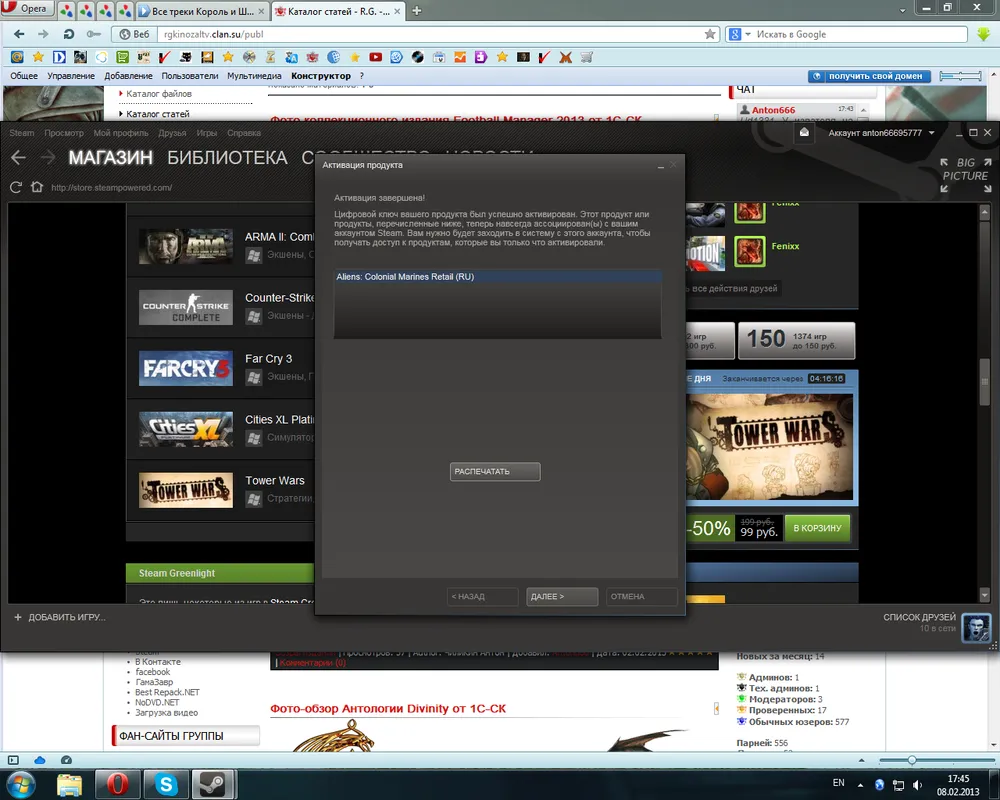Show hidden tray icons arrow
This screenshot has height=800, width=1000.
coord(860,785)
